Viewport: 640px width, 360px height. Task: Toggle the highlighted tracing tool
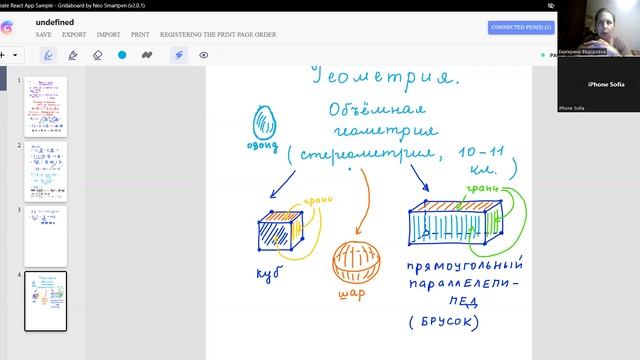coord(179,55)
